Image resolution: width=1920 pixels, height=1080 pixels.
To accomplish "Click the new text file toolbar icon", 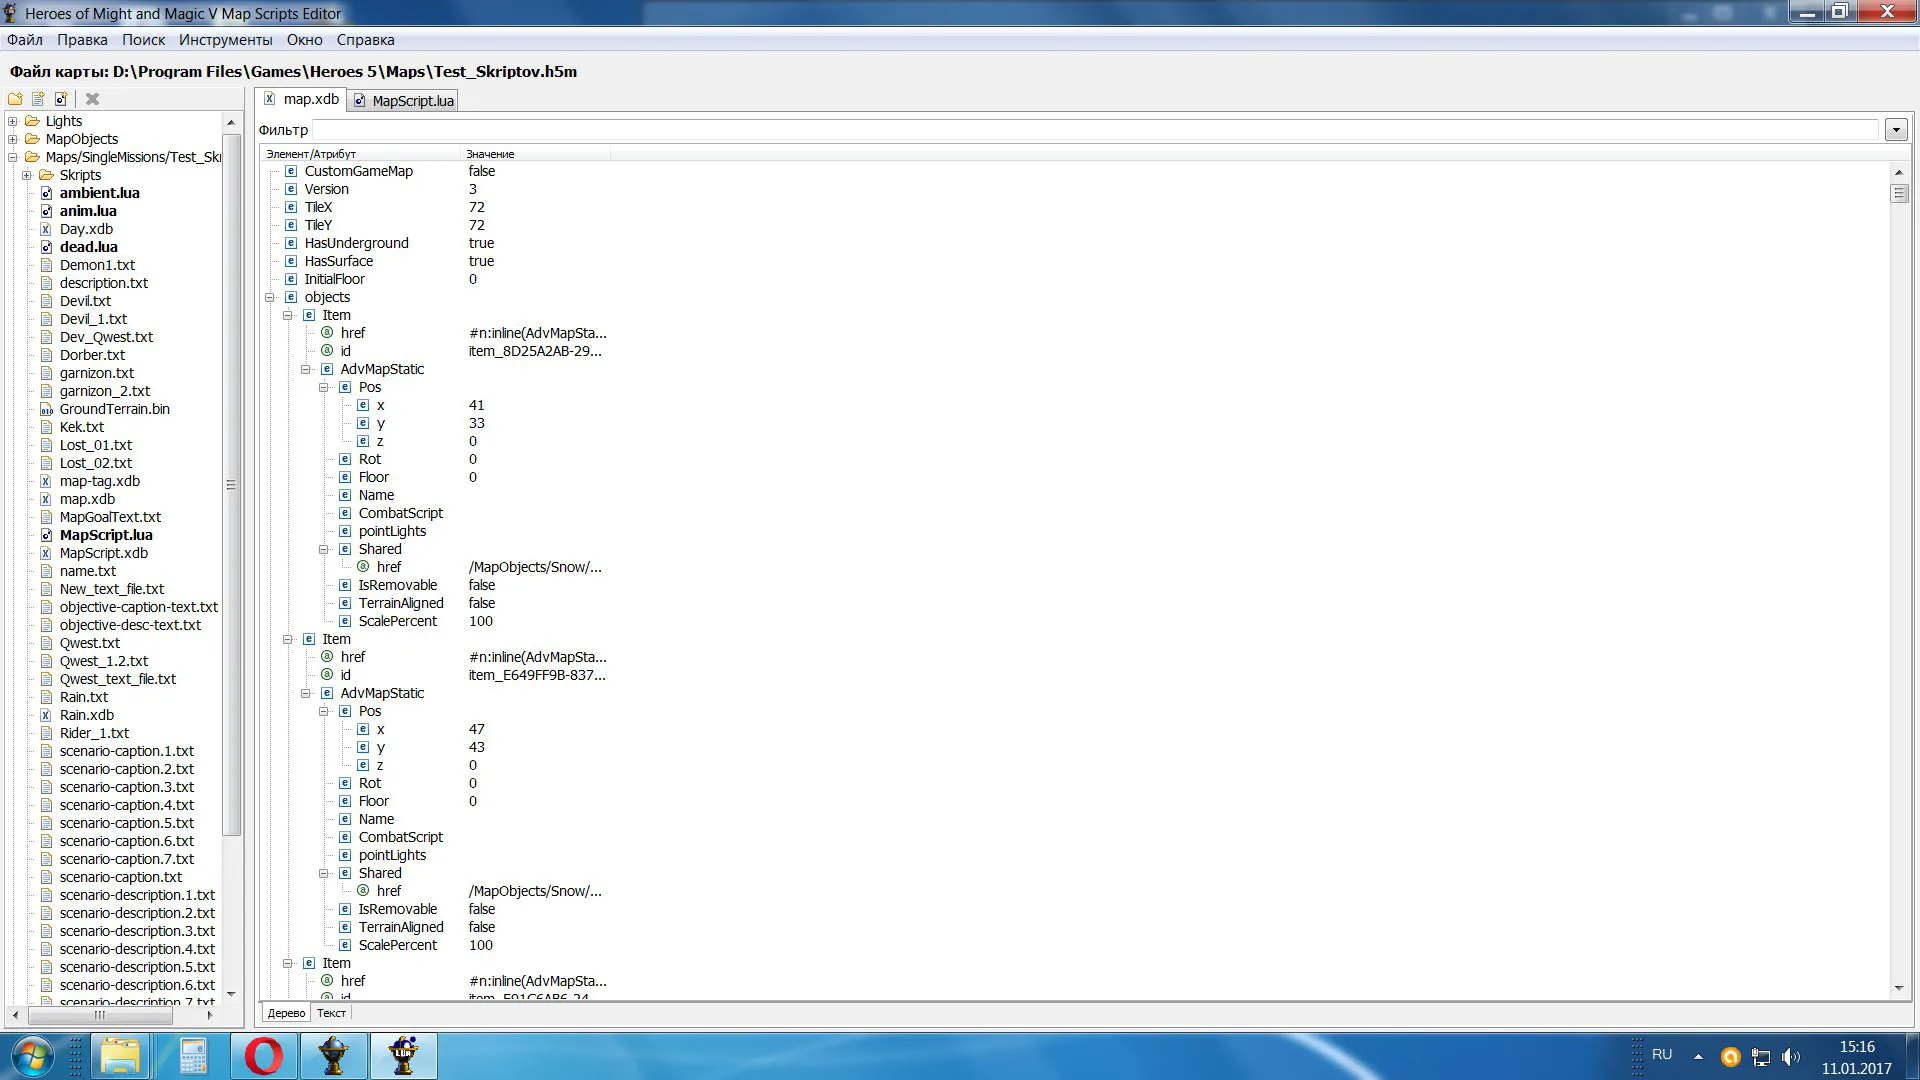I will click(38, 99).
